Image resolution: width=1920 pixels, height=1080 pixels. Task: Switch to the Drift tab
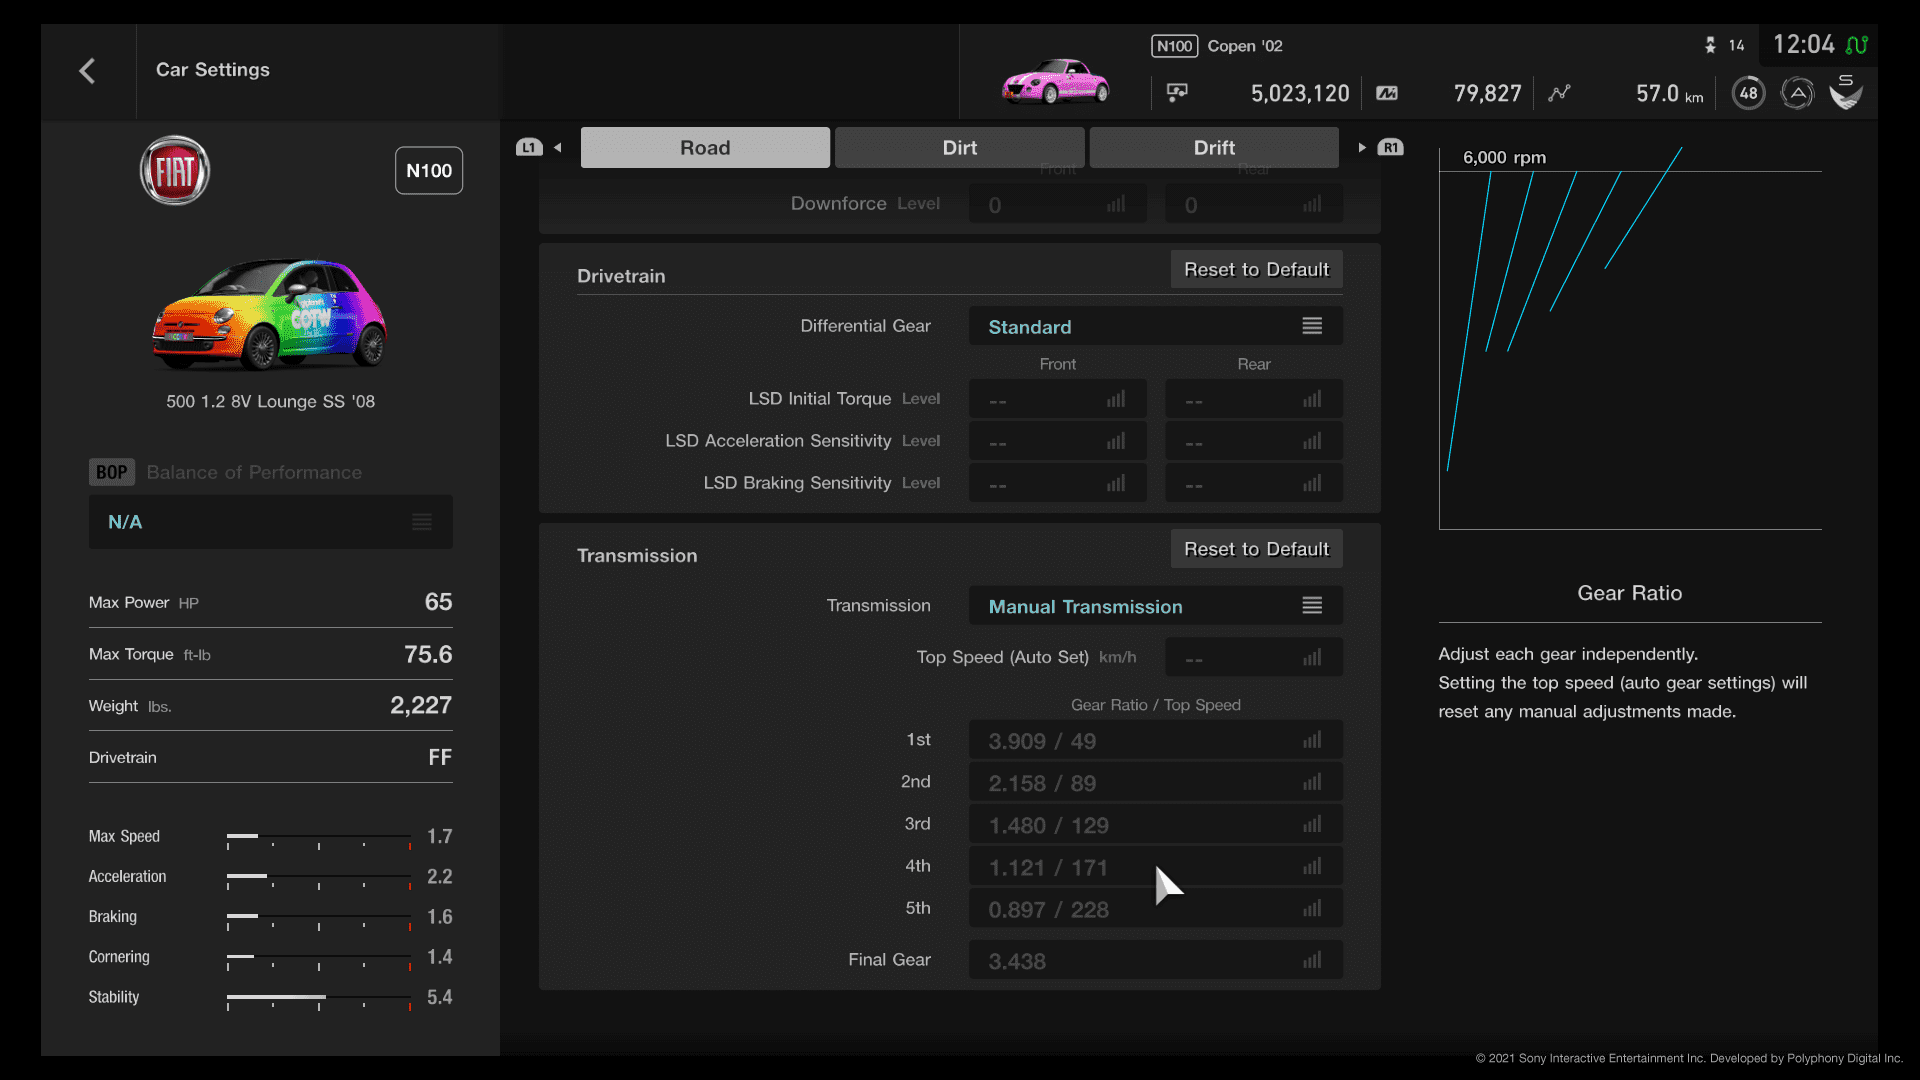click(x=1214, y=148)
